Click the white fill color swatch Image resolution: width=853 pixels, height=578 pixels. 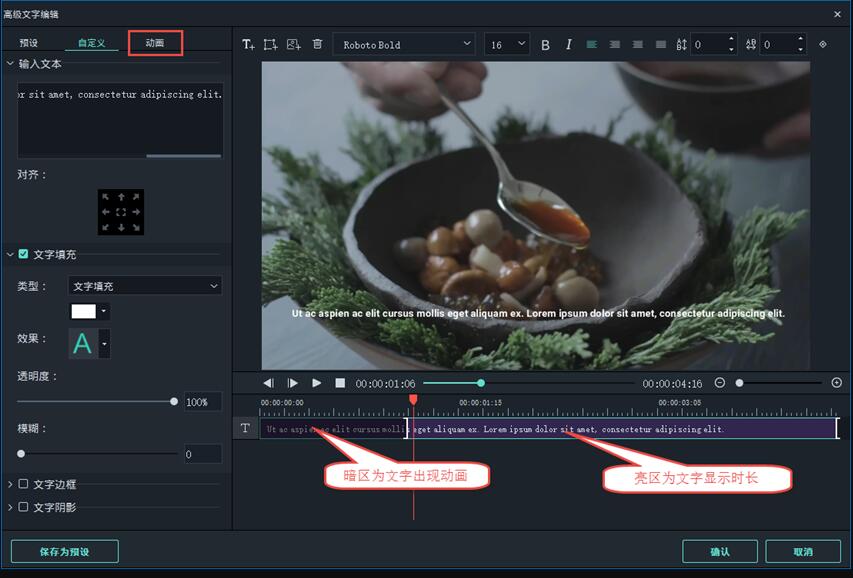83,312
